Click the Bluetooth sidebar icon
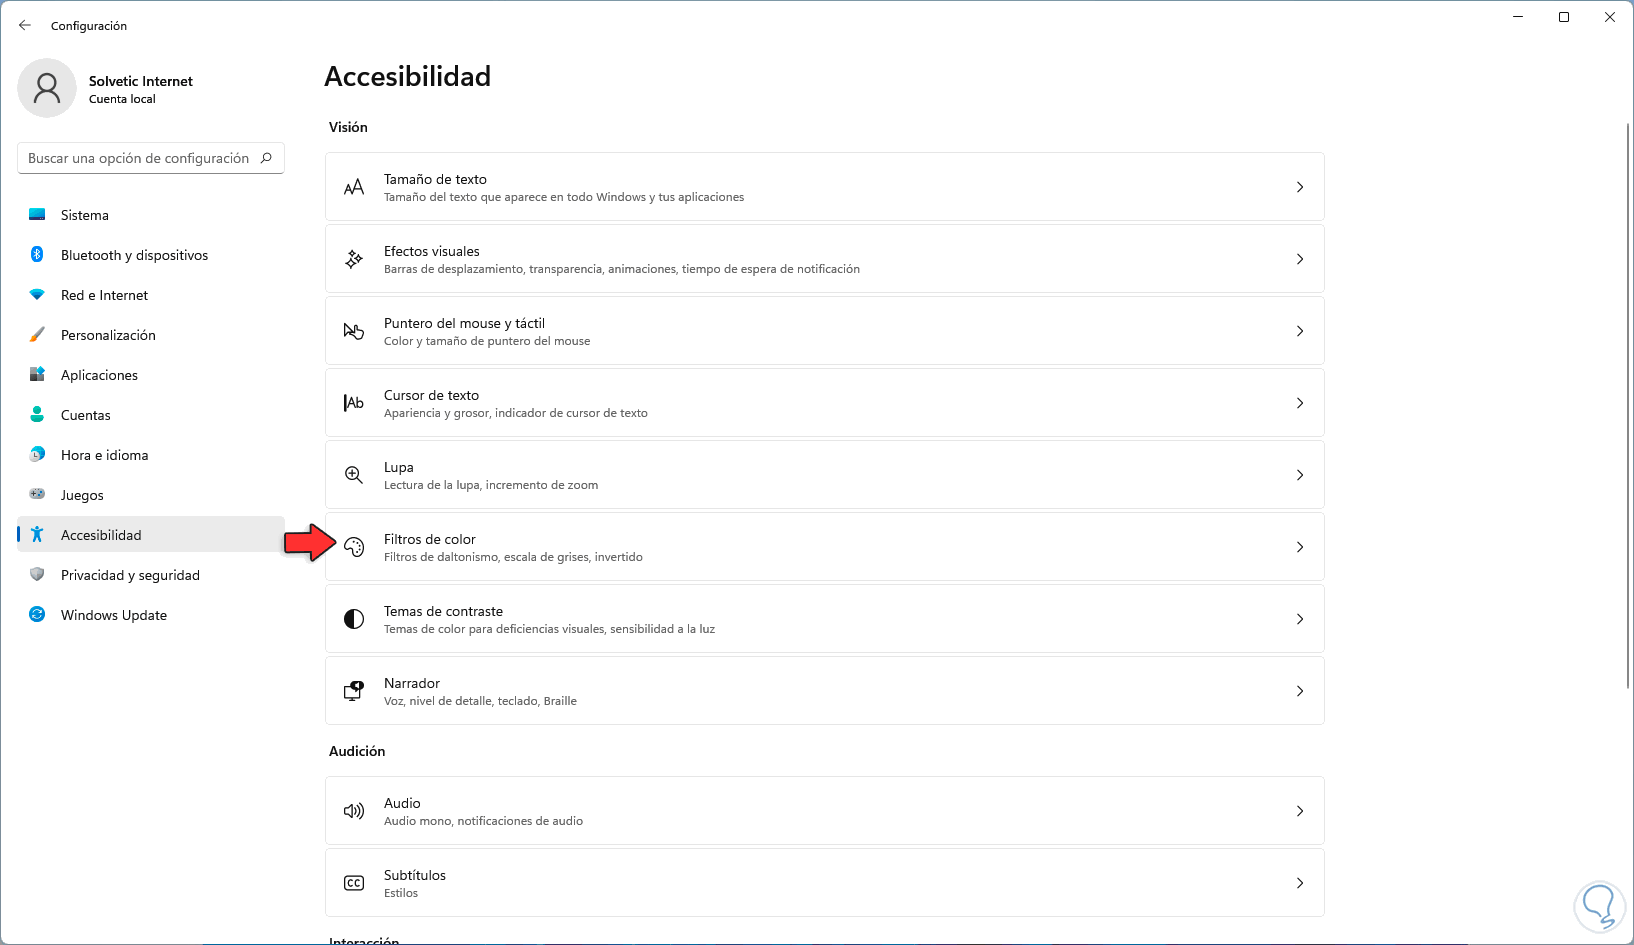The width and height of the screenshot is (1634, 945). coord(37,255)
